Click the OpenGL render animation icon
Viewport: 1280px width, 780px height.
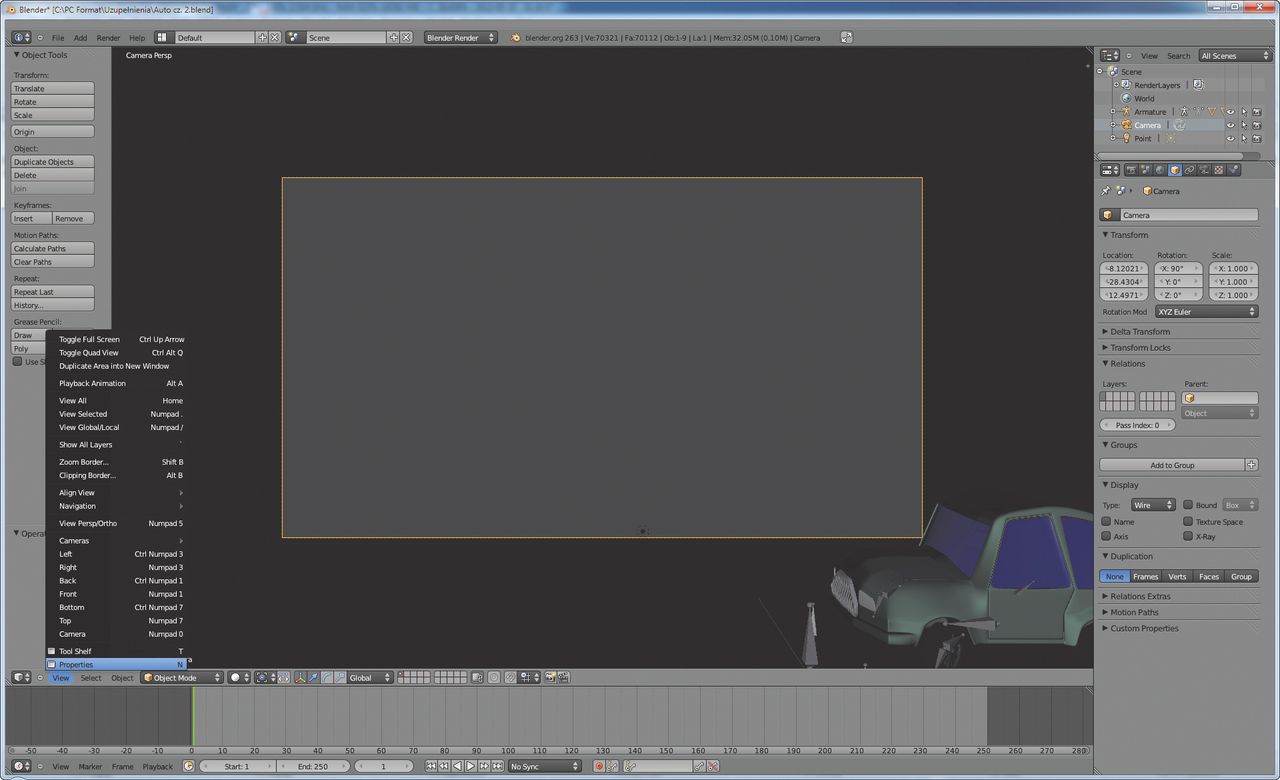(x=563, y=678)
